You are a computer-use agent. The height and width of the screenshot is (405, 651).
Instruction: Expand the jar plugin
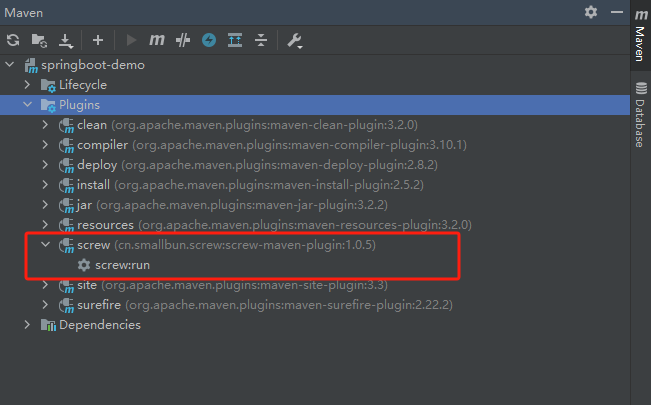click(45, 204)
